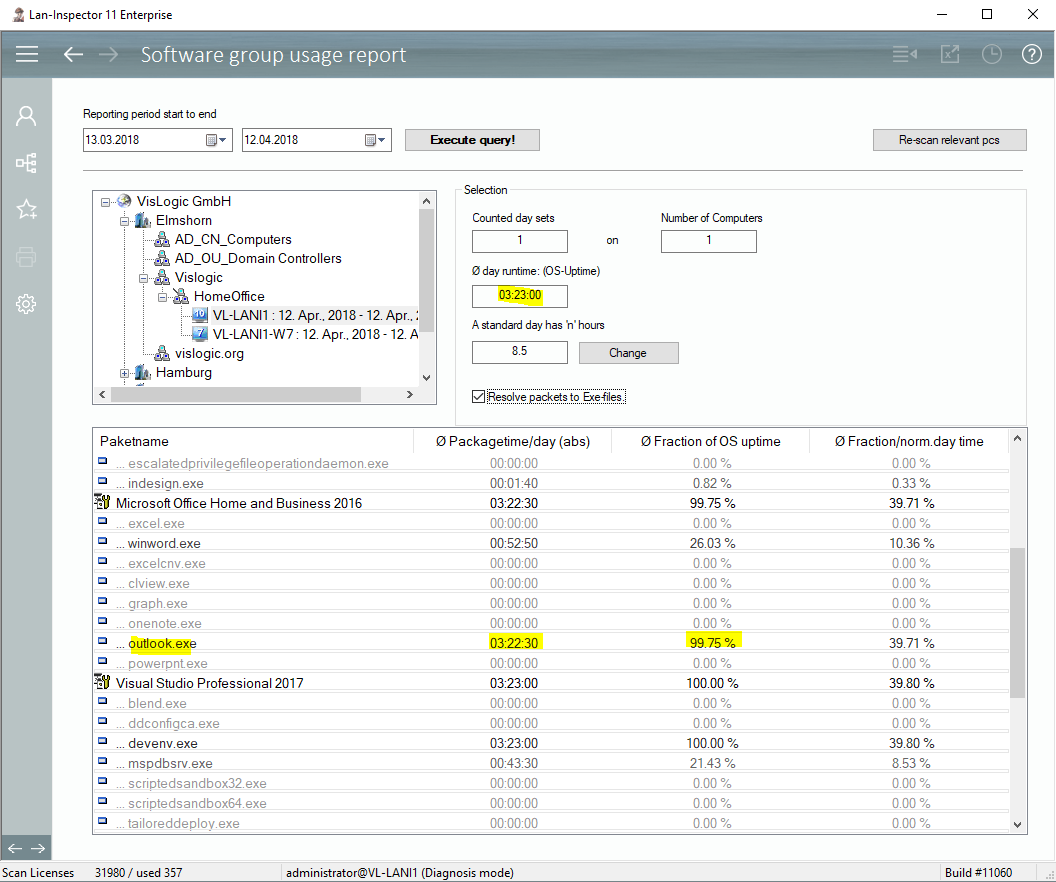1056x882 pixels.
Task: Click the Re-scan relevant pcs button
Action: tap(949, 140)
